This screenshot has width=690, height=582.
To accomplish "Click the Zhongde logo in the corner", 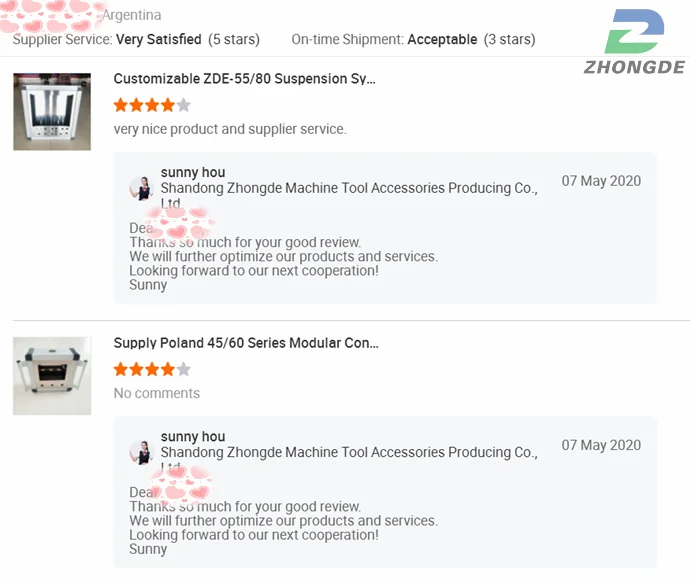I will coord(634,42).
